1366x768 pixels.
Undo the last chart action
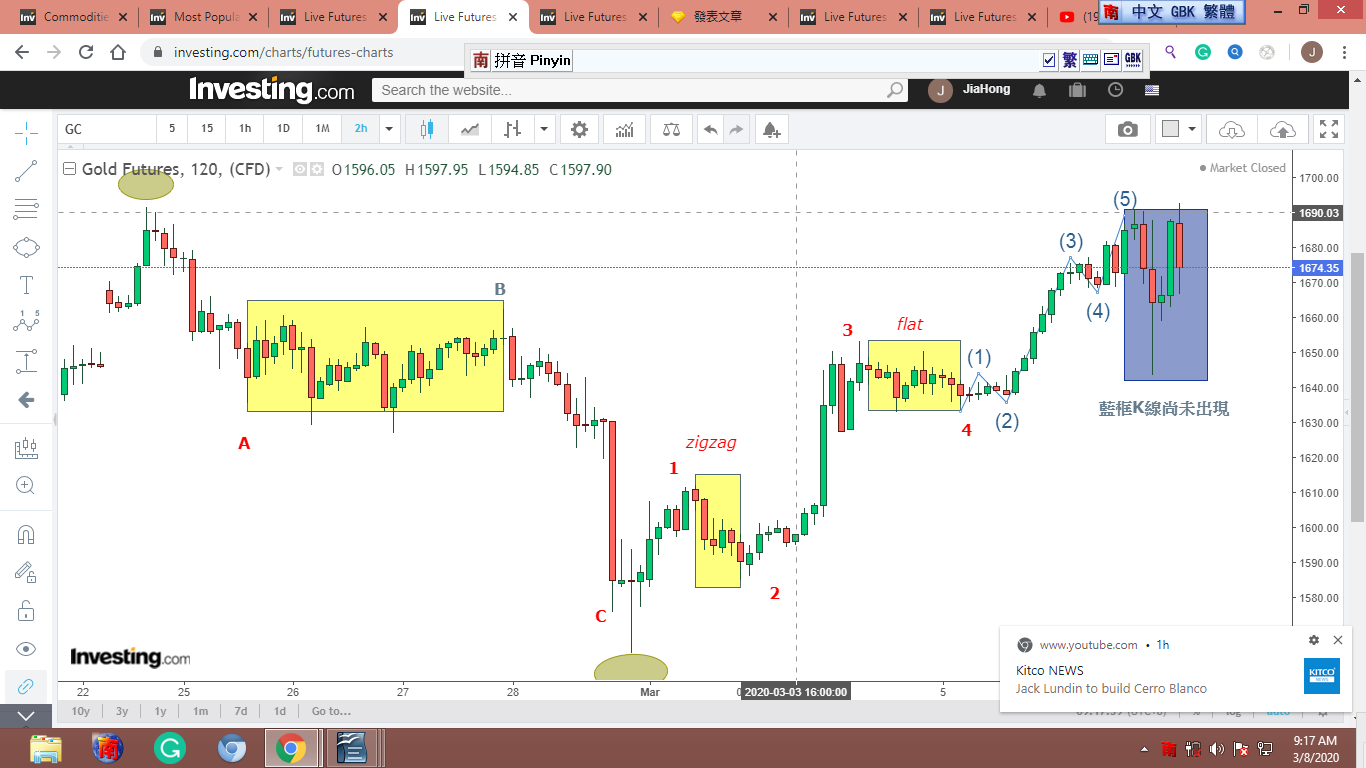[x=710, y=129]
